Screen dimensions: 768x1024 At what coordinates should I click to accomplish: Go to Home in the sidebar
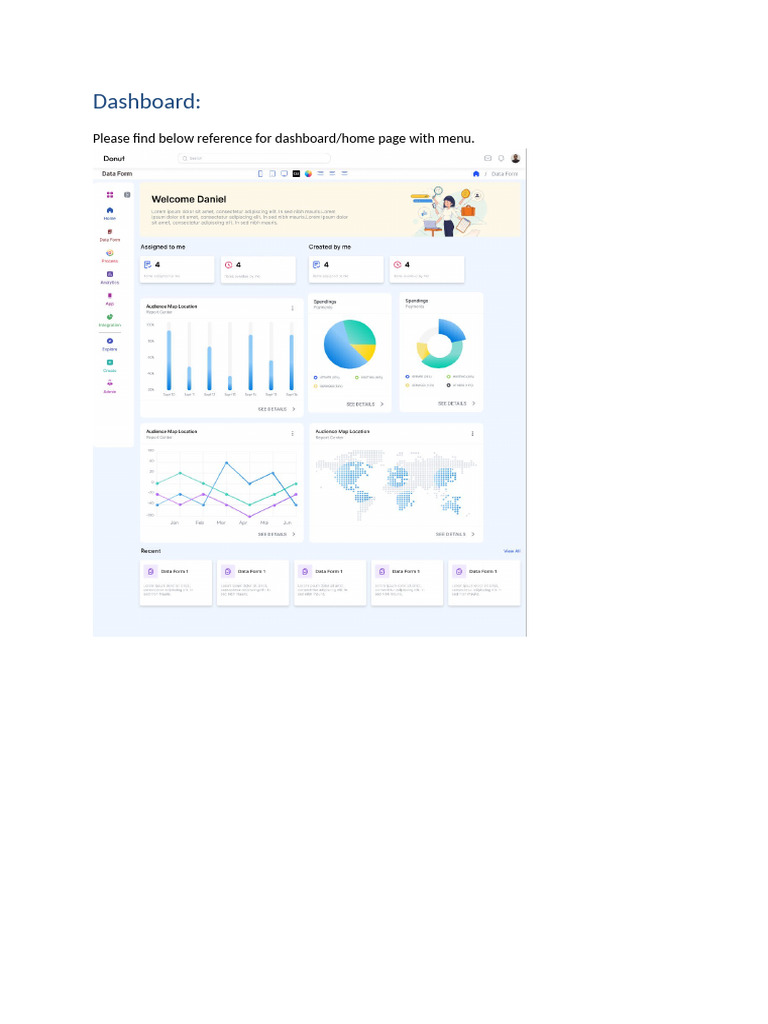click(110, 214)
